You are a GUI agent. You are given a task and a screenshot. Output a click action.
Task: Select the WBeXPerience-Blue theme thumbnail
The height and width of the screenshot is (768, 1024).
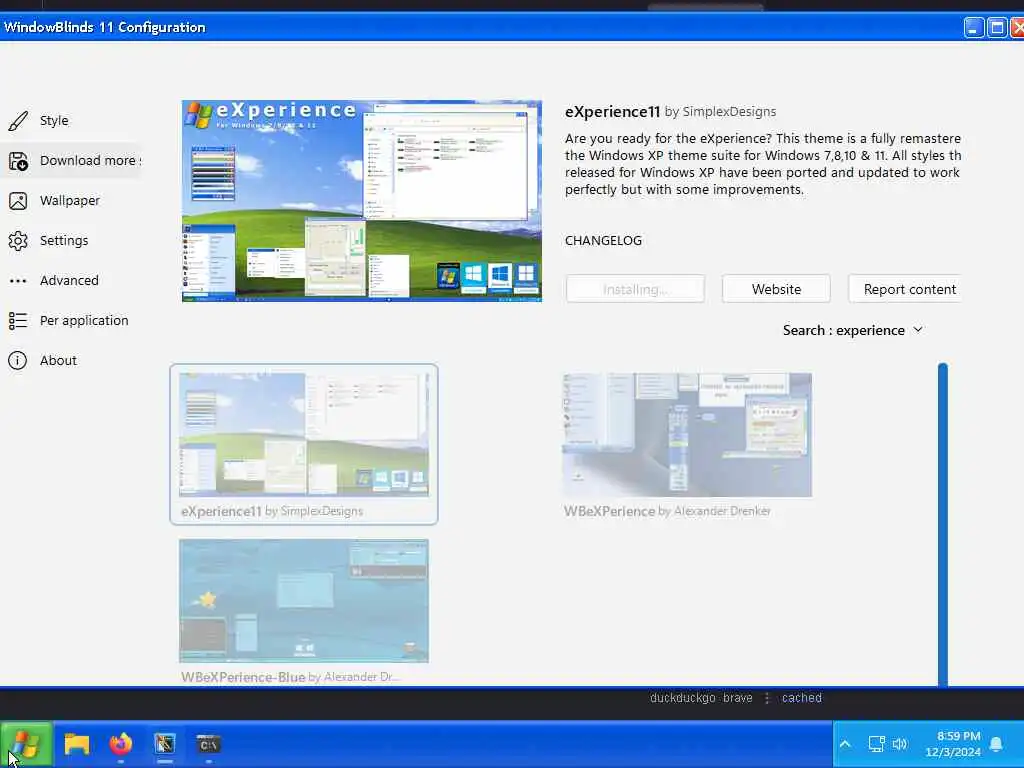coord(304,601)
